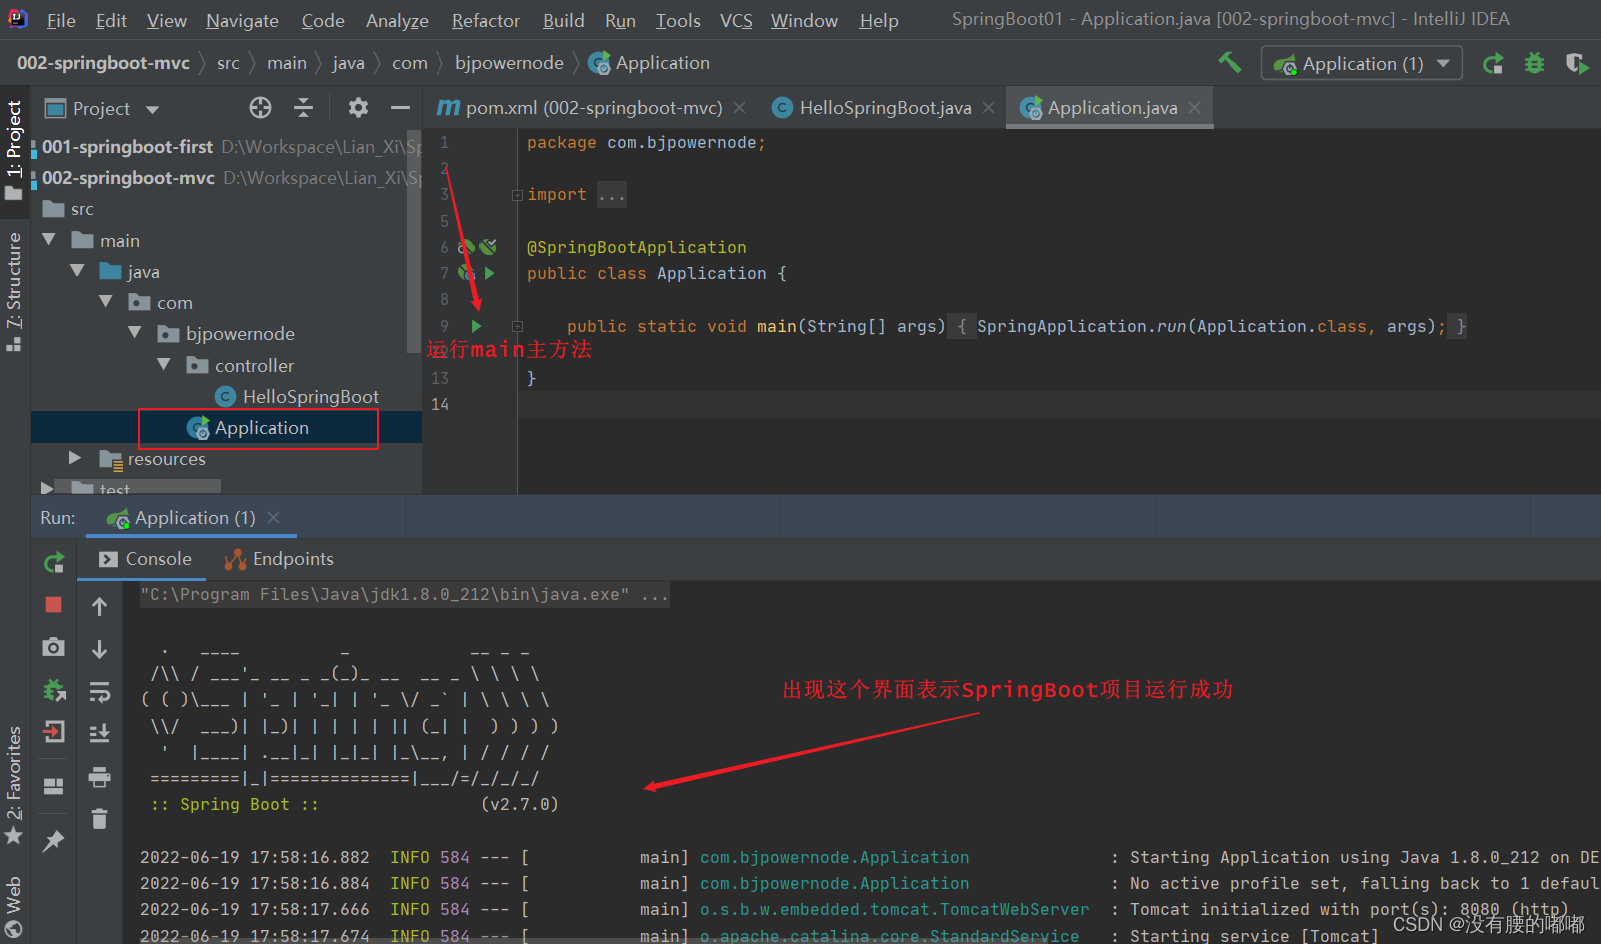Screen dimensions: 1601x944
Task: Click the Run with Coverage shield icon
Action: (1577, 64)
